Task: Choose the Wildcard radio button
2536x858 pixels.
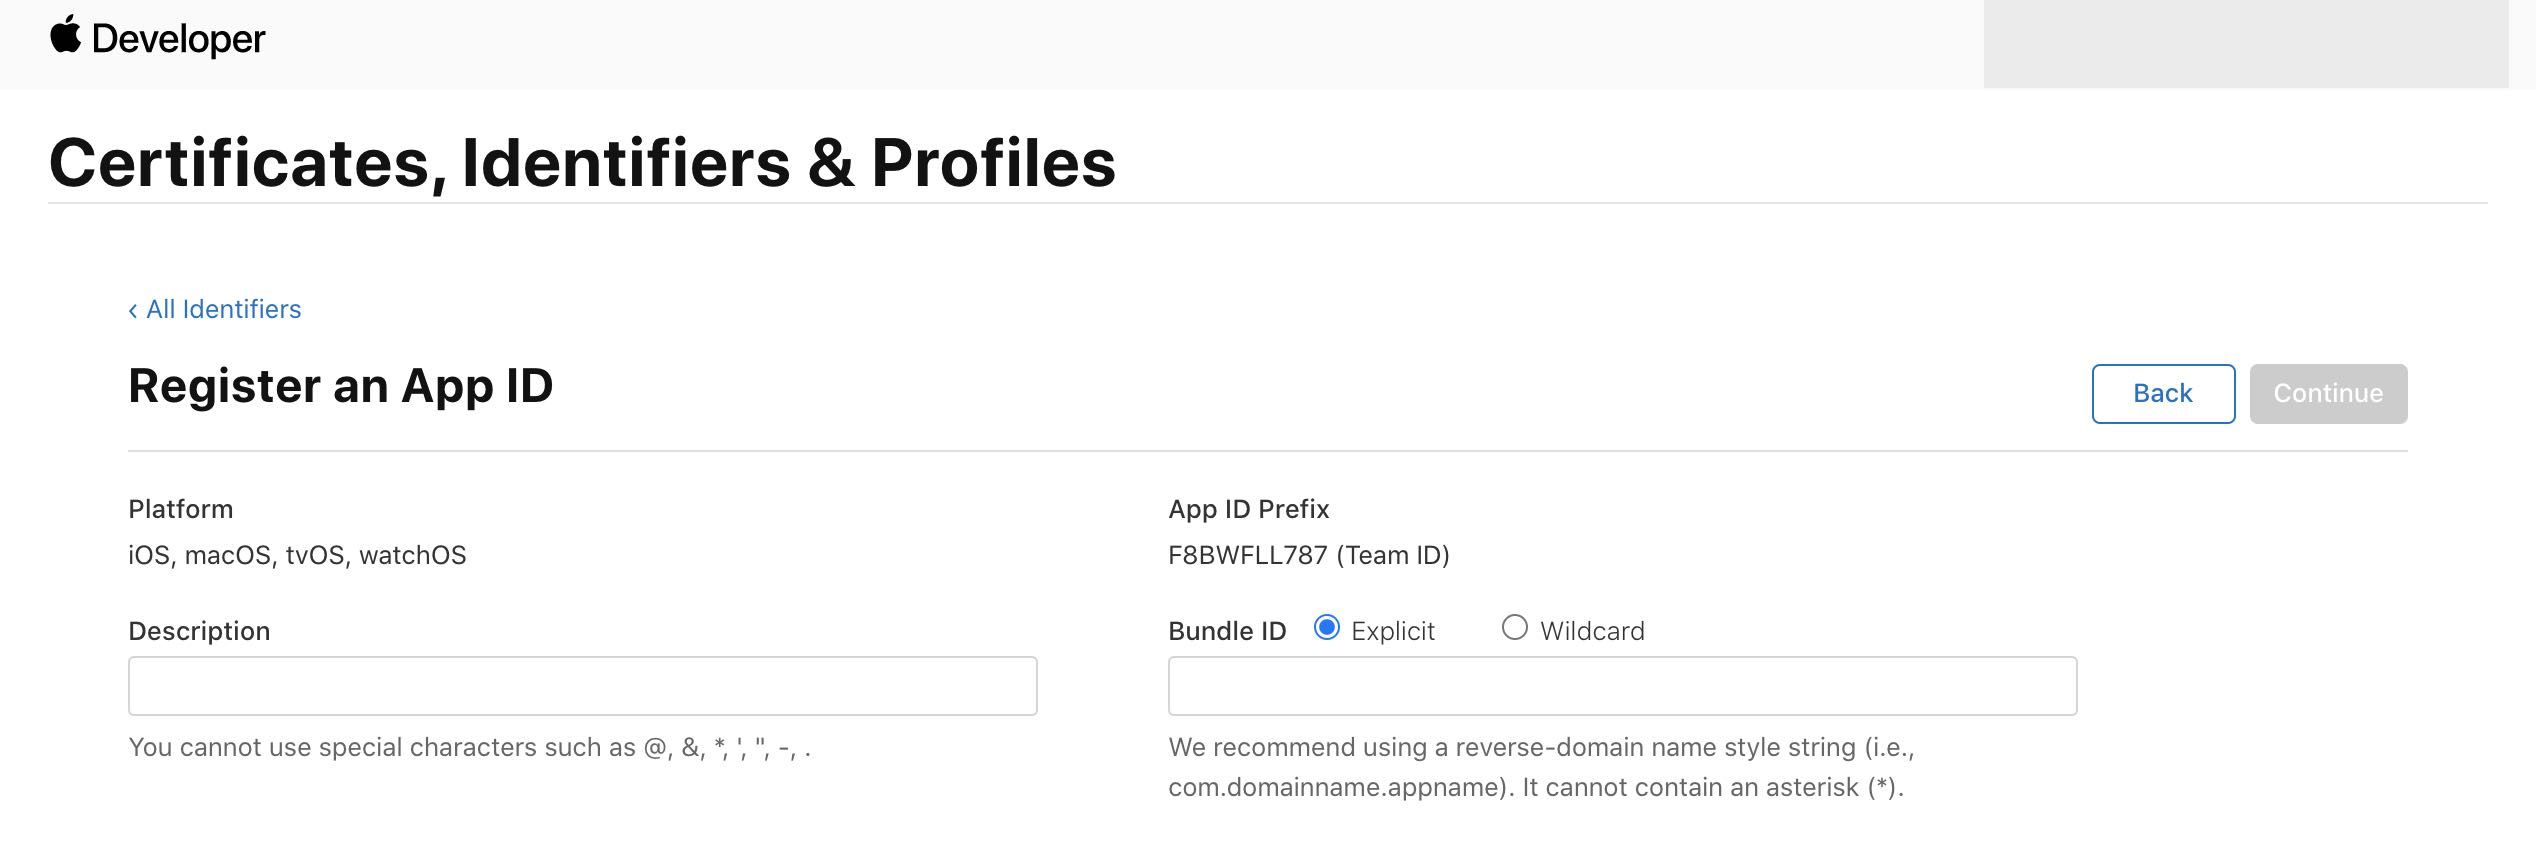Action: click(x=1514, y=628)
